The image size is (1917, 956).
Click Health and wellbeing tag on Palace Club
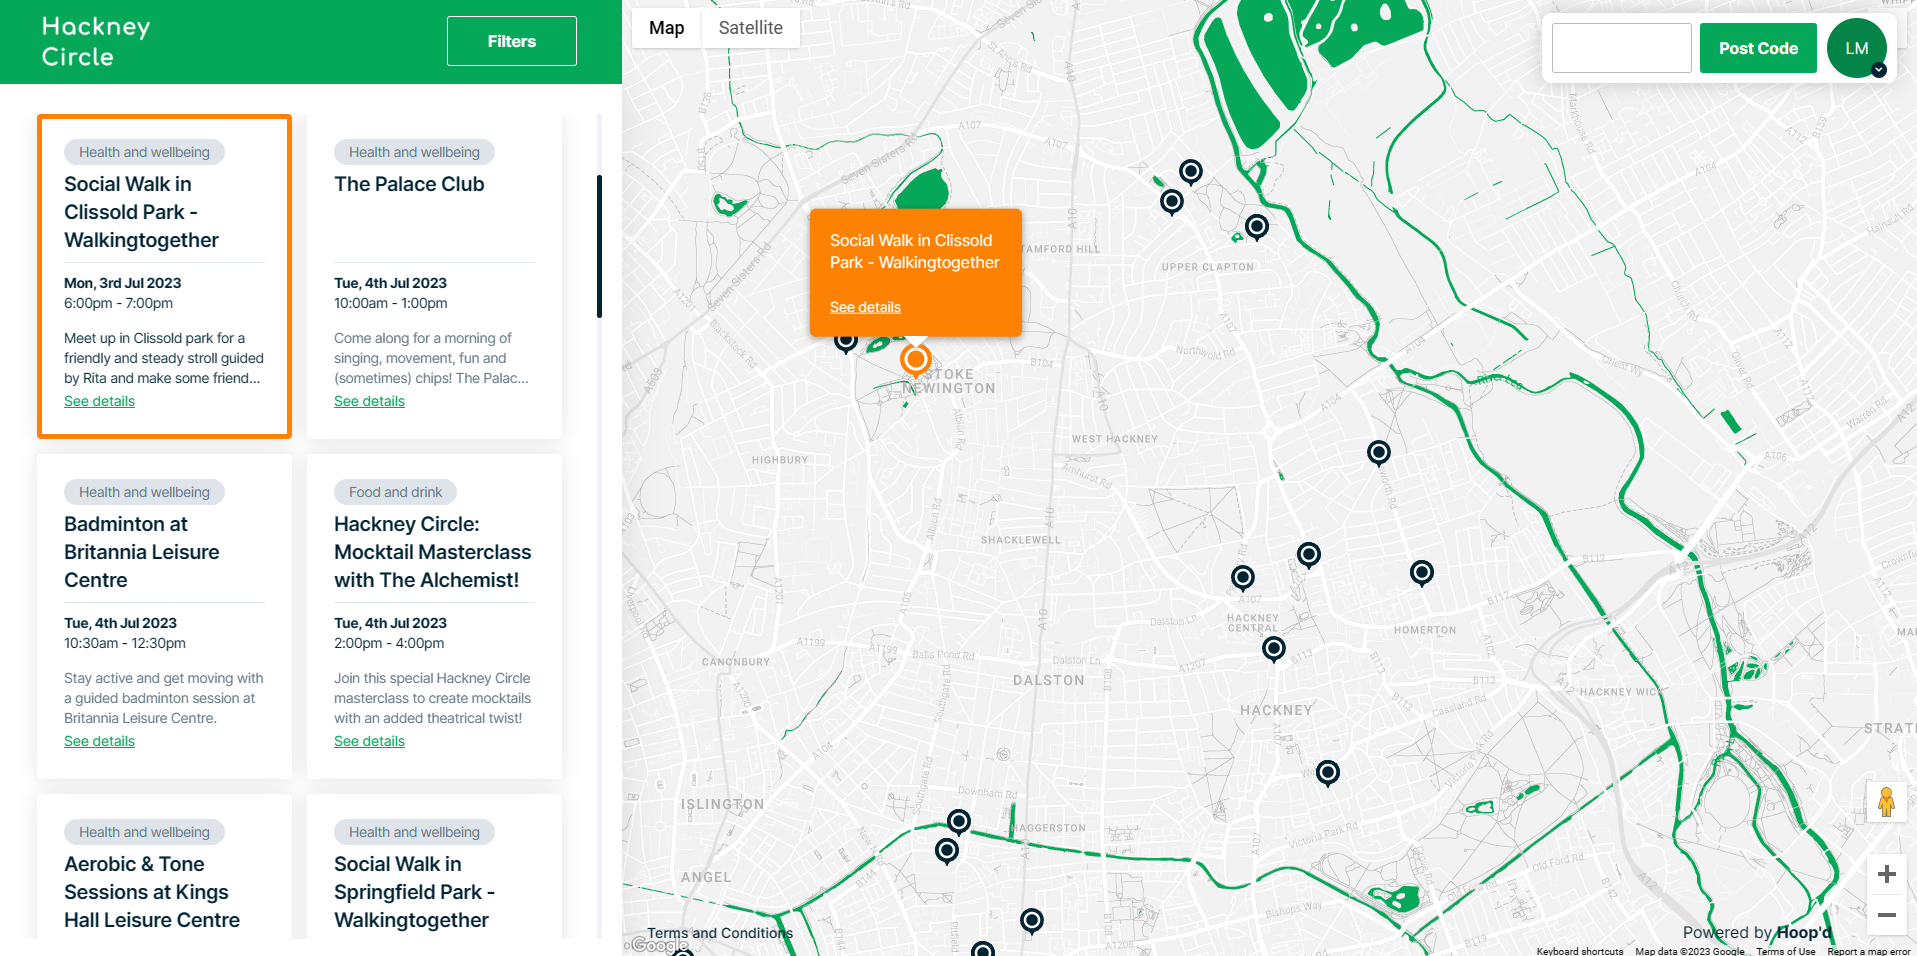[x=414, y=152]
